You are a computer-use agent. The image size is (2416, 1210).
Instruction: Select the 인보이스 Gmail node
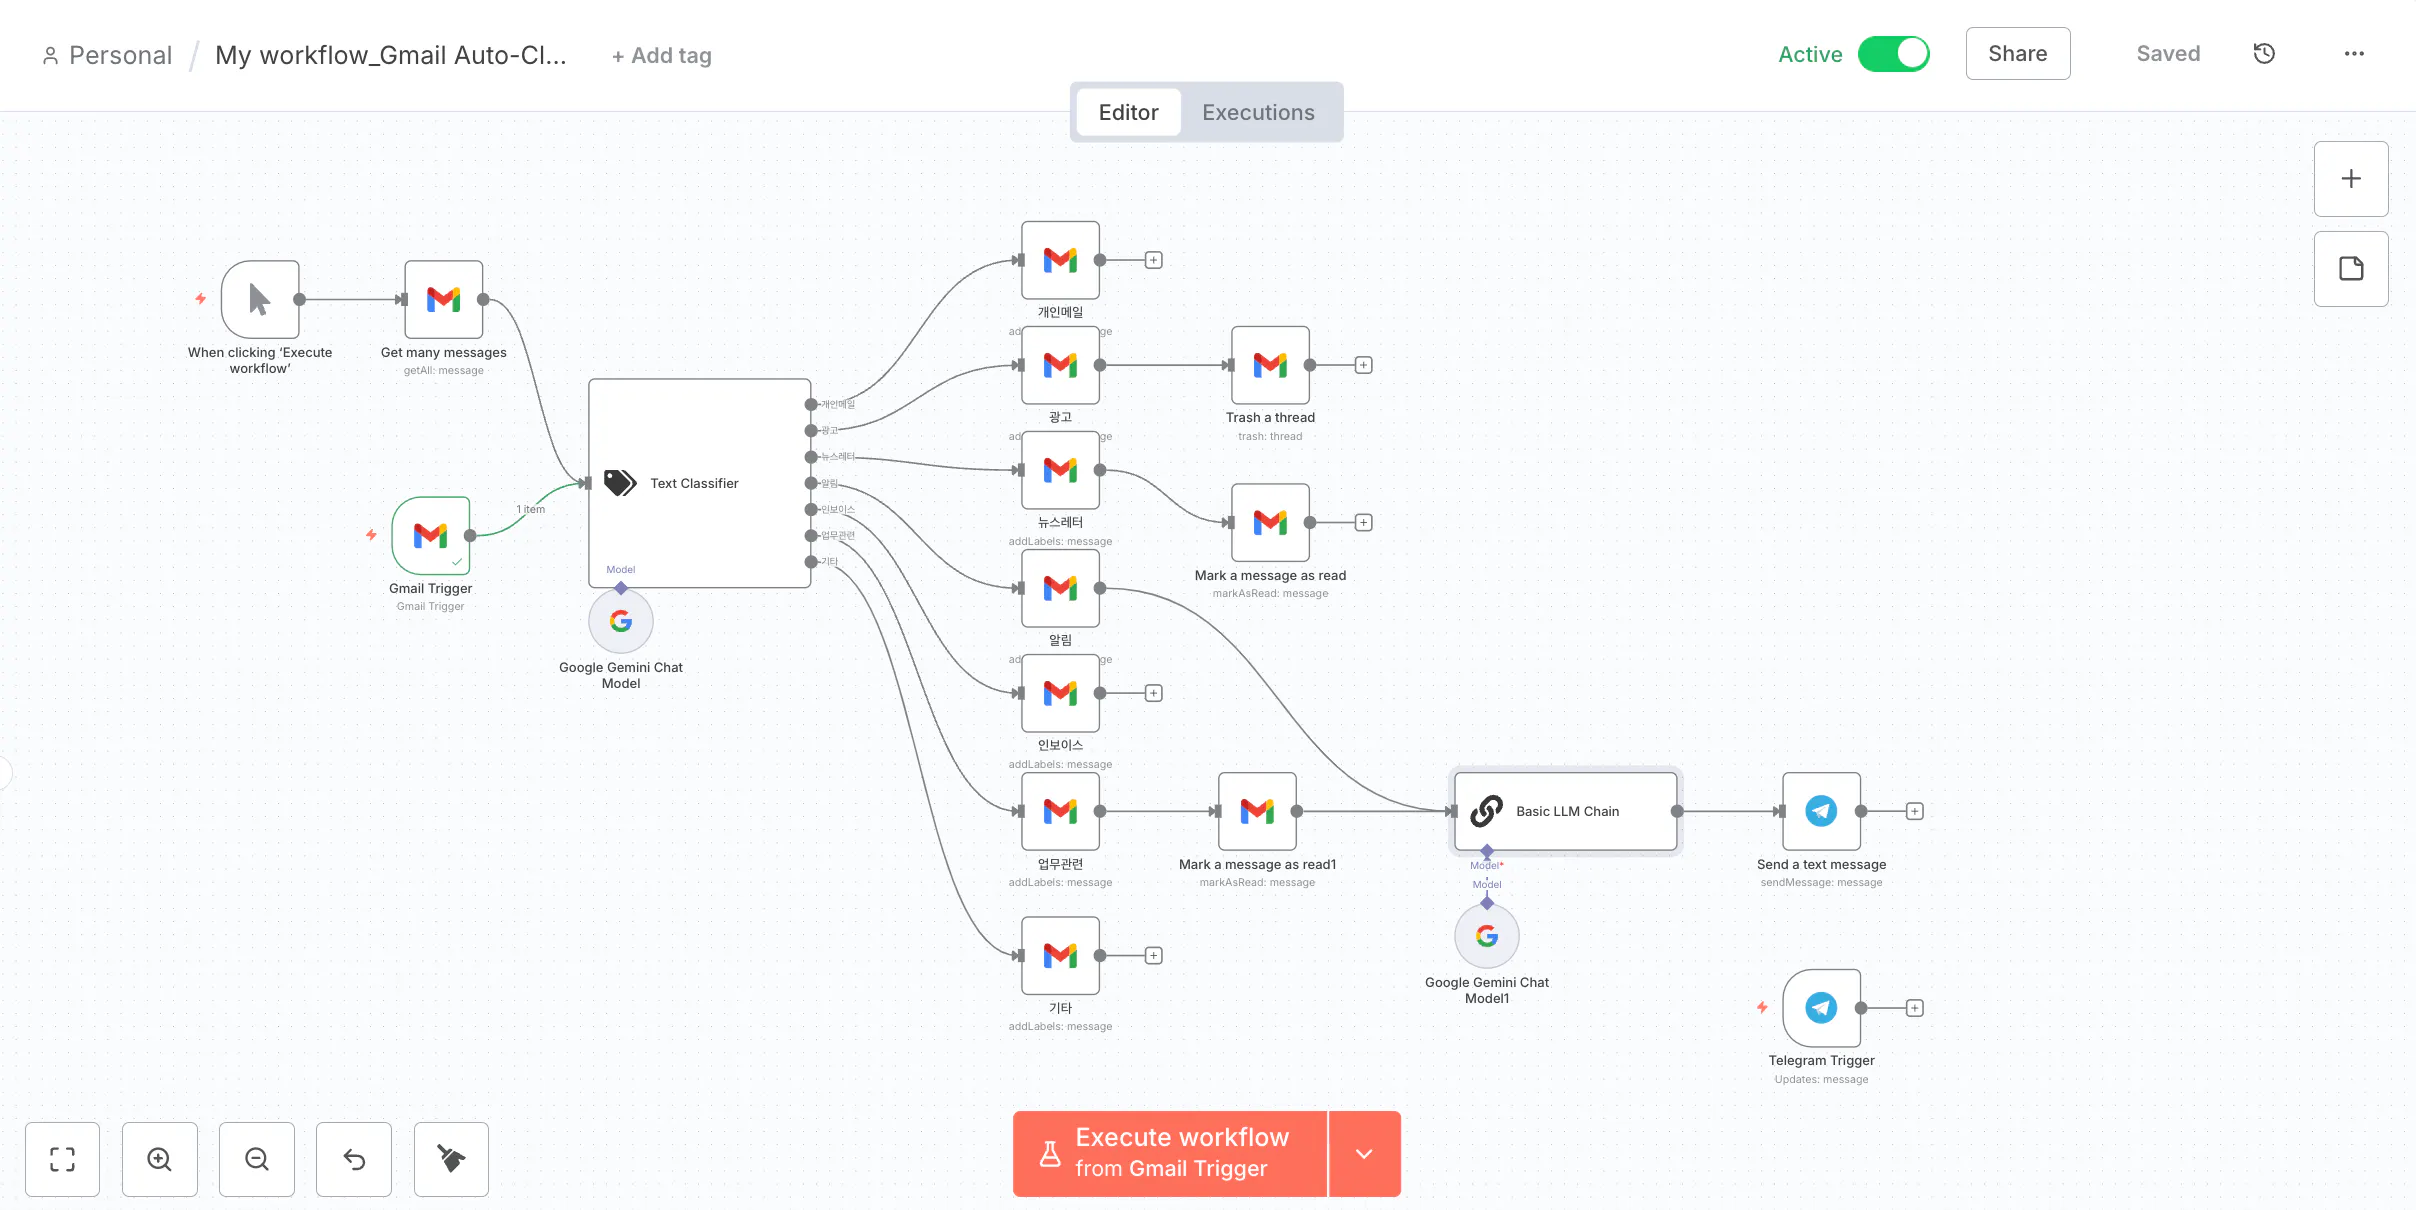pos(1060,693)
